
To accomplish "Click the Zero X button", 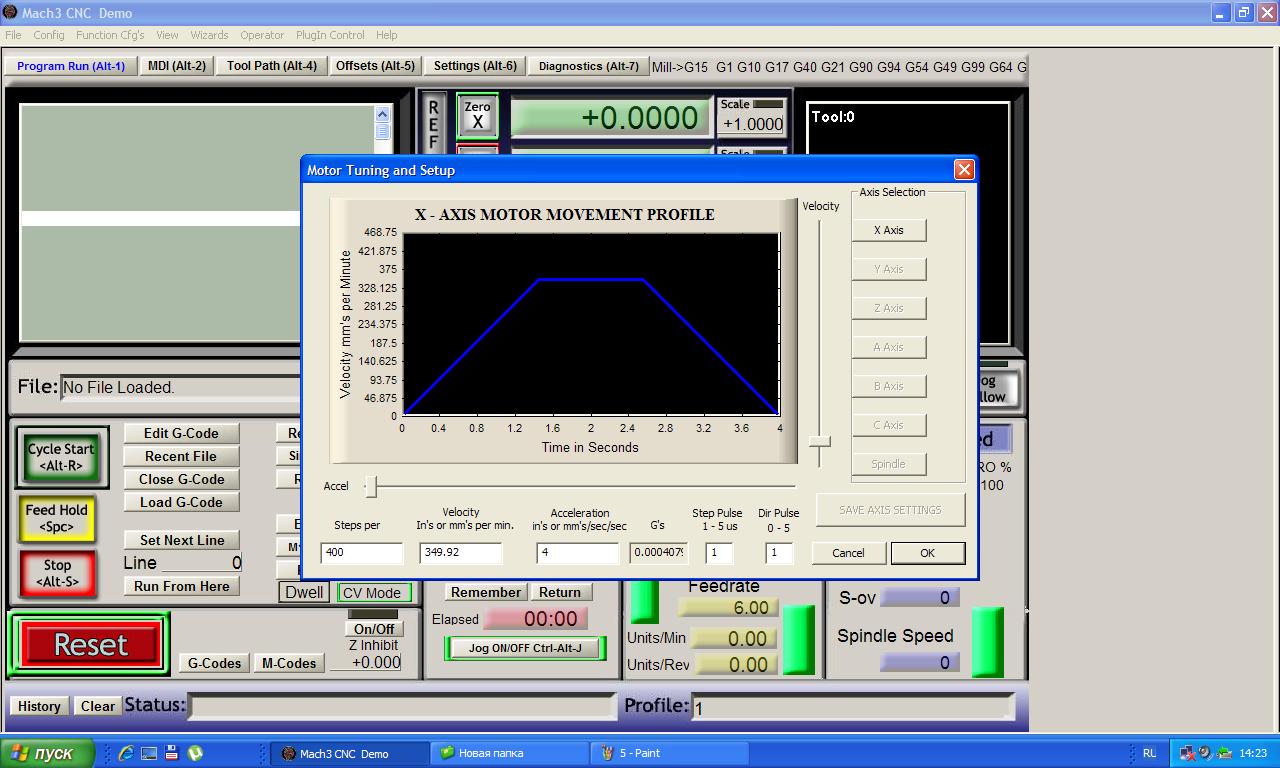I will pyautogui.click(x=477, y=115).
